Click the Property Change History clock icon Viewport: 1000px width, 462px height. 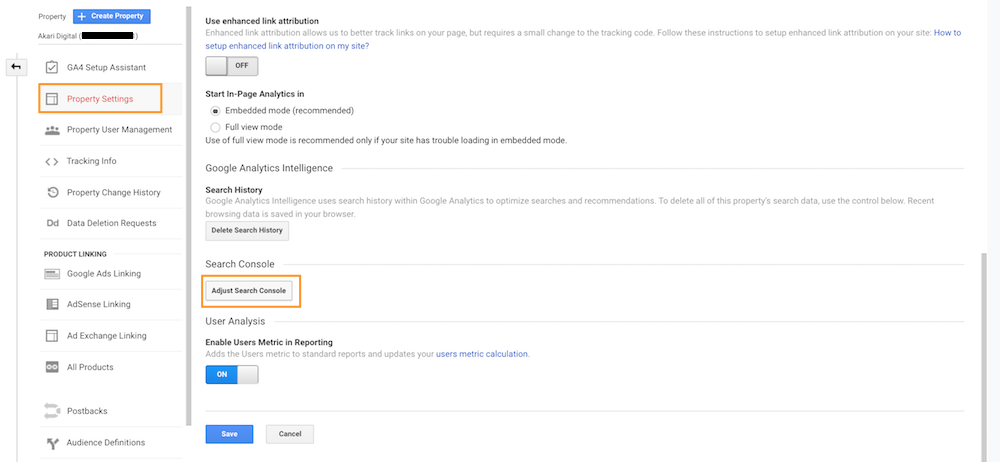[53, 192]
